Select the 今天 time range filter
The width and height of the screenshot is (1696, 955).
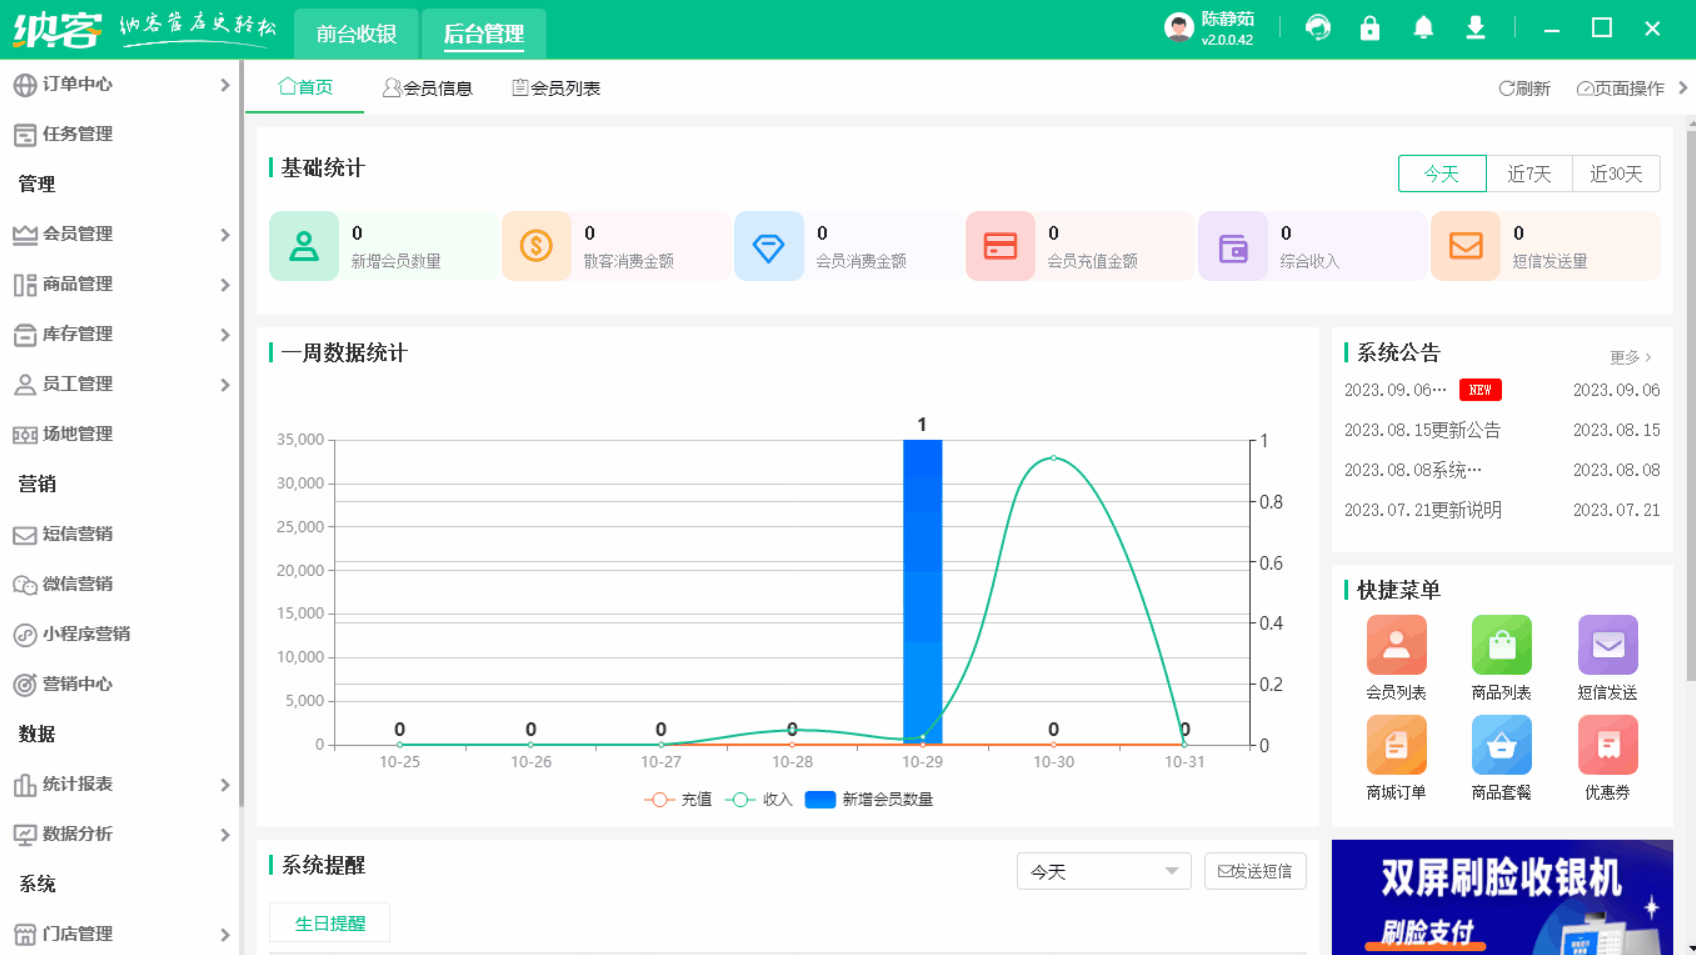pyautogui.click(x=1442, y=173)
